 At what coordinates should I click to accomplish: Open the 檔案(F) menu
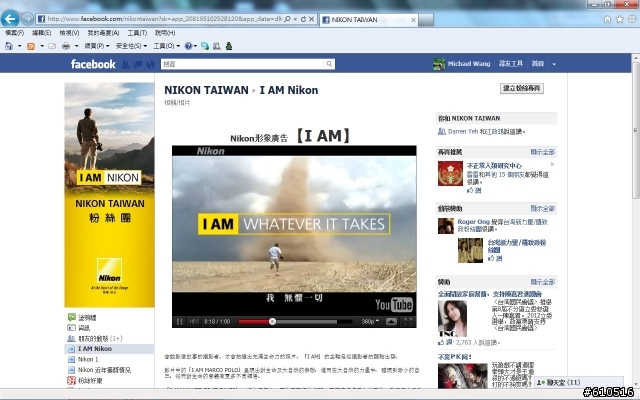14,33
